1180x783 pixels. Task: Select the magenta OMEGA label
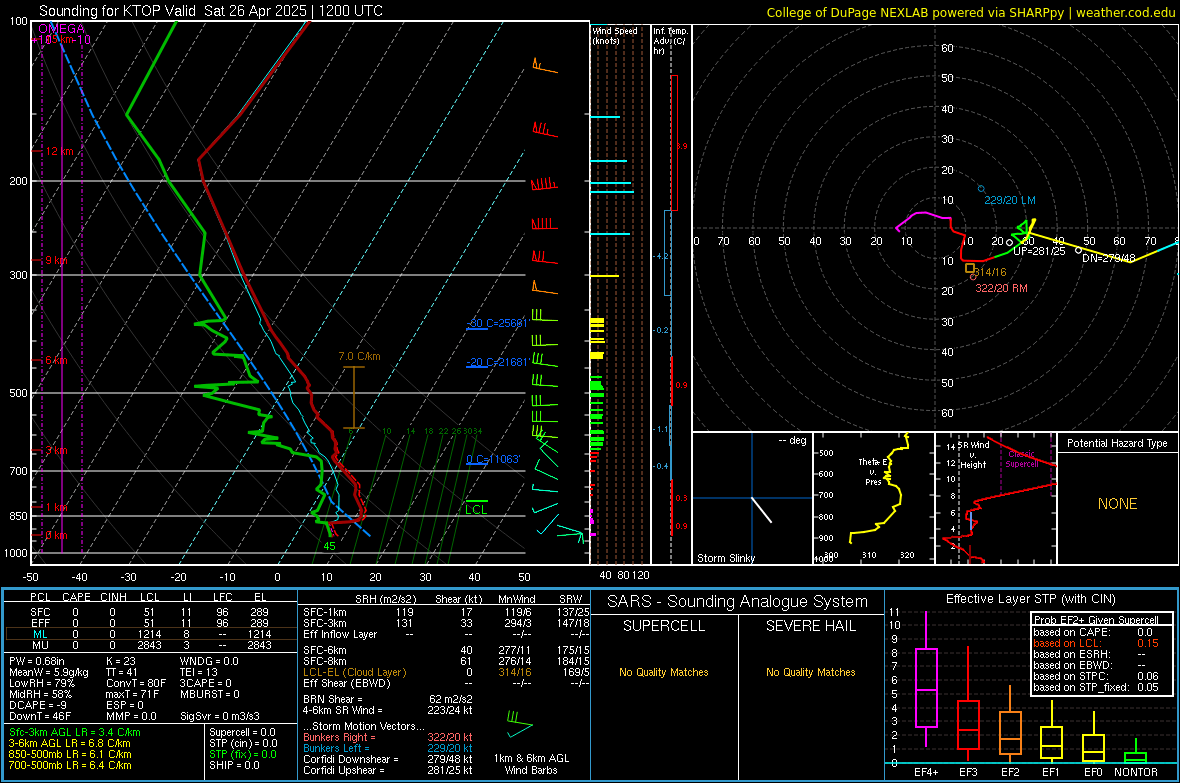pyautogui.click(x=61, y=29)
